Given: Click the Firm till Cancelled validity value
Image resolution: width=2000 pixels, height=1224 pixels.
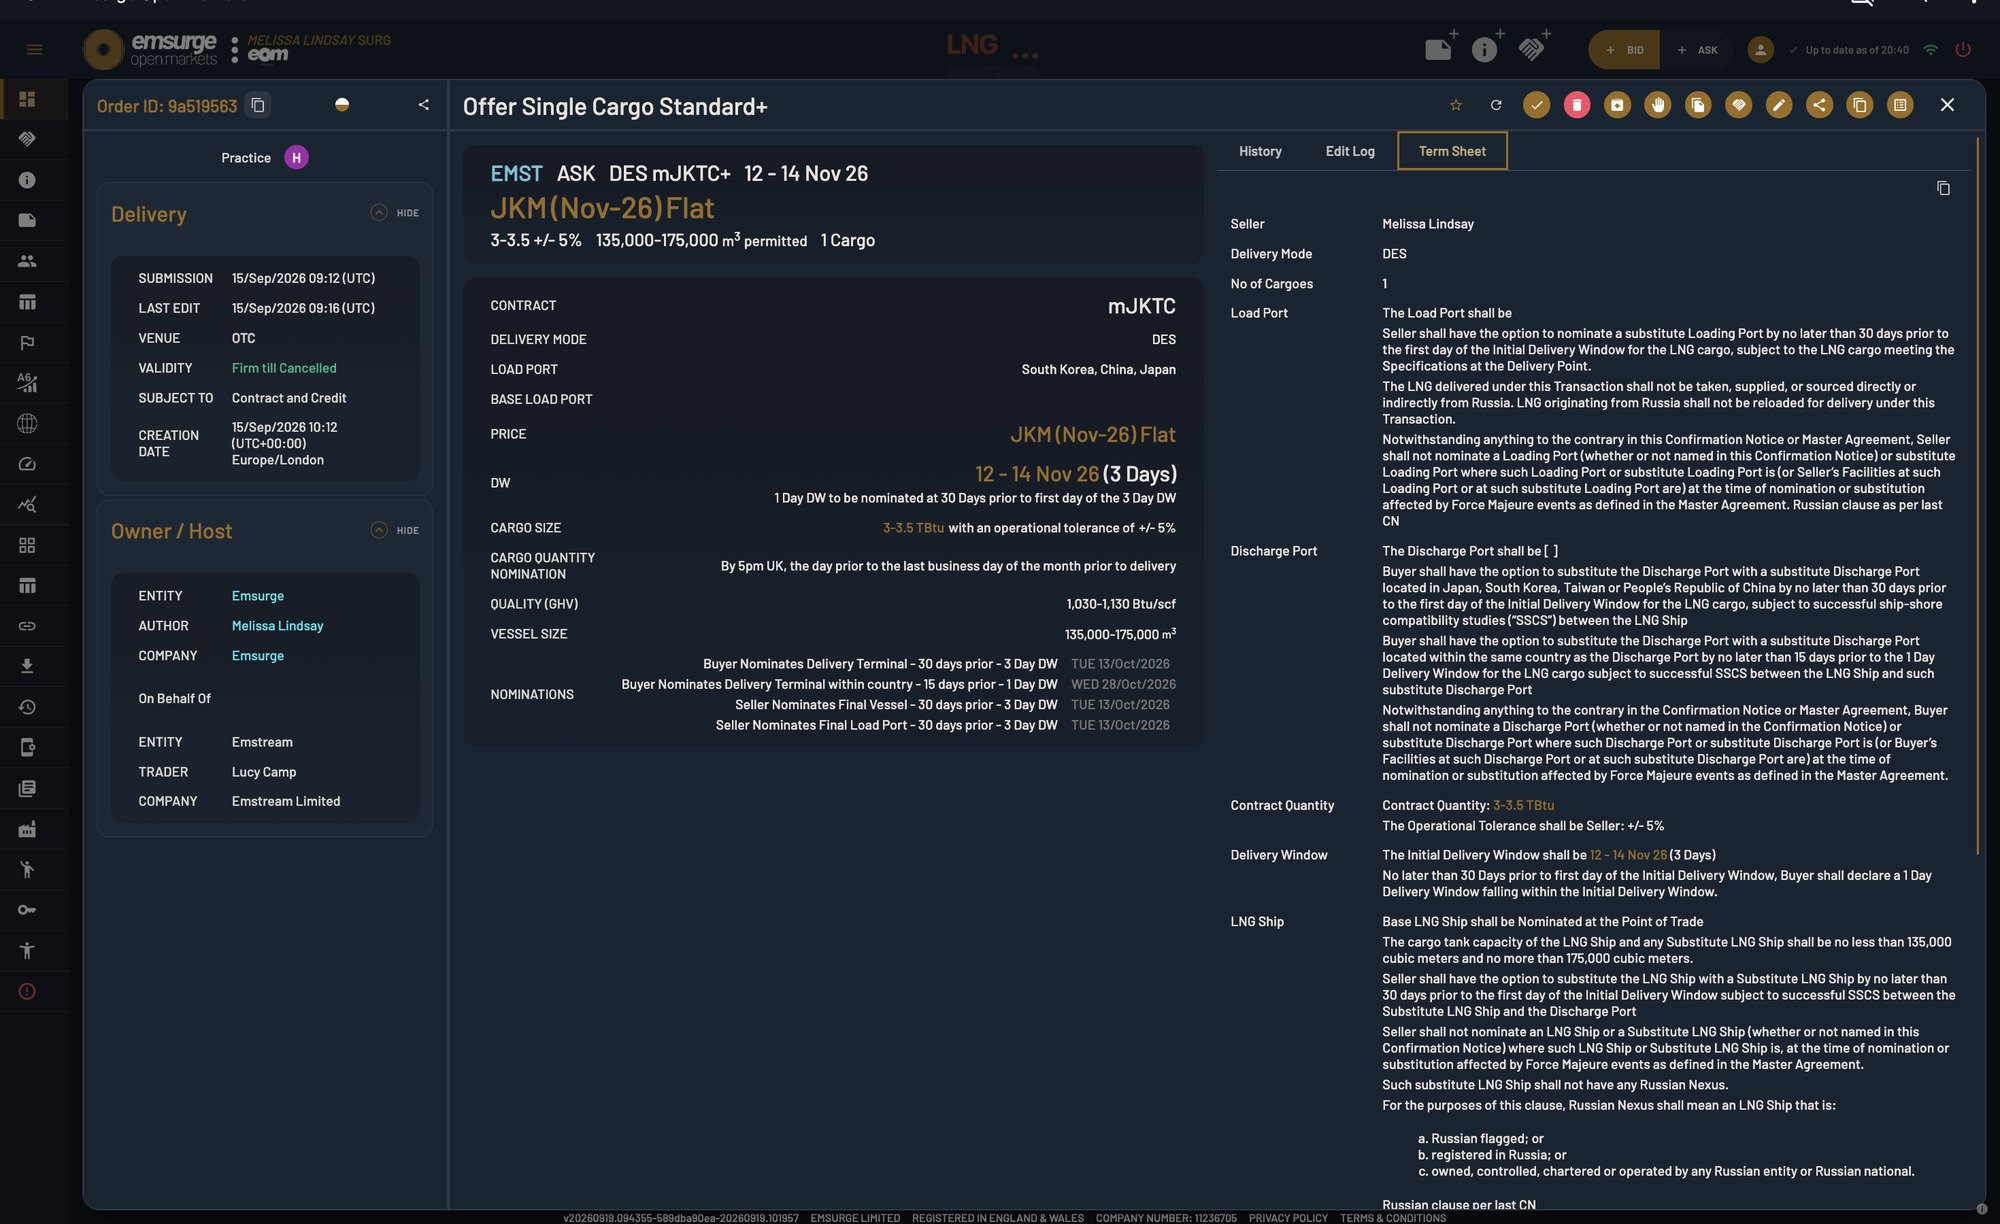Looking at the screenshot, I should tap(284, 368).
